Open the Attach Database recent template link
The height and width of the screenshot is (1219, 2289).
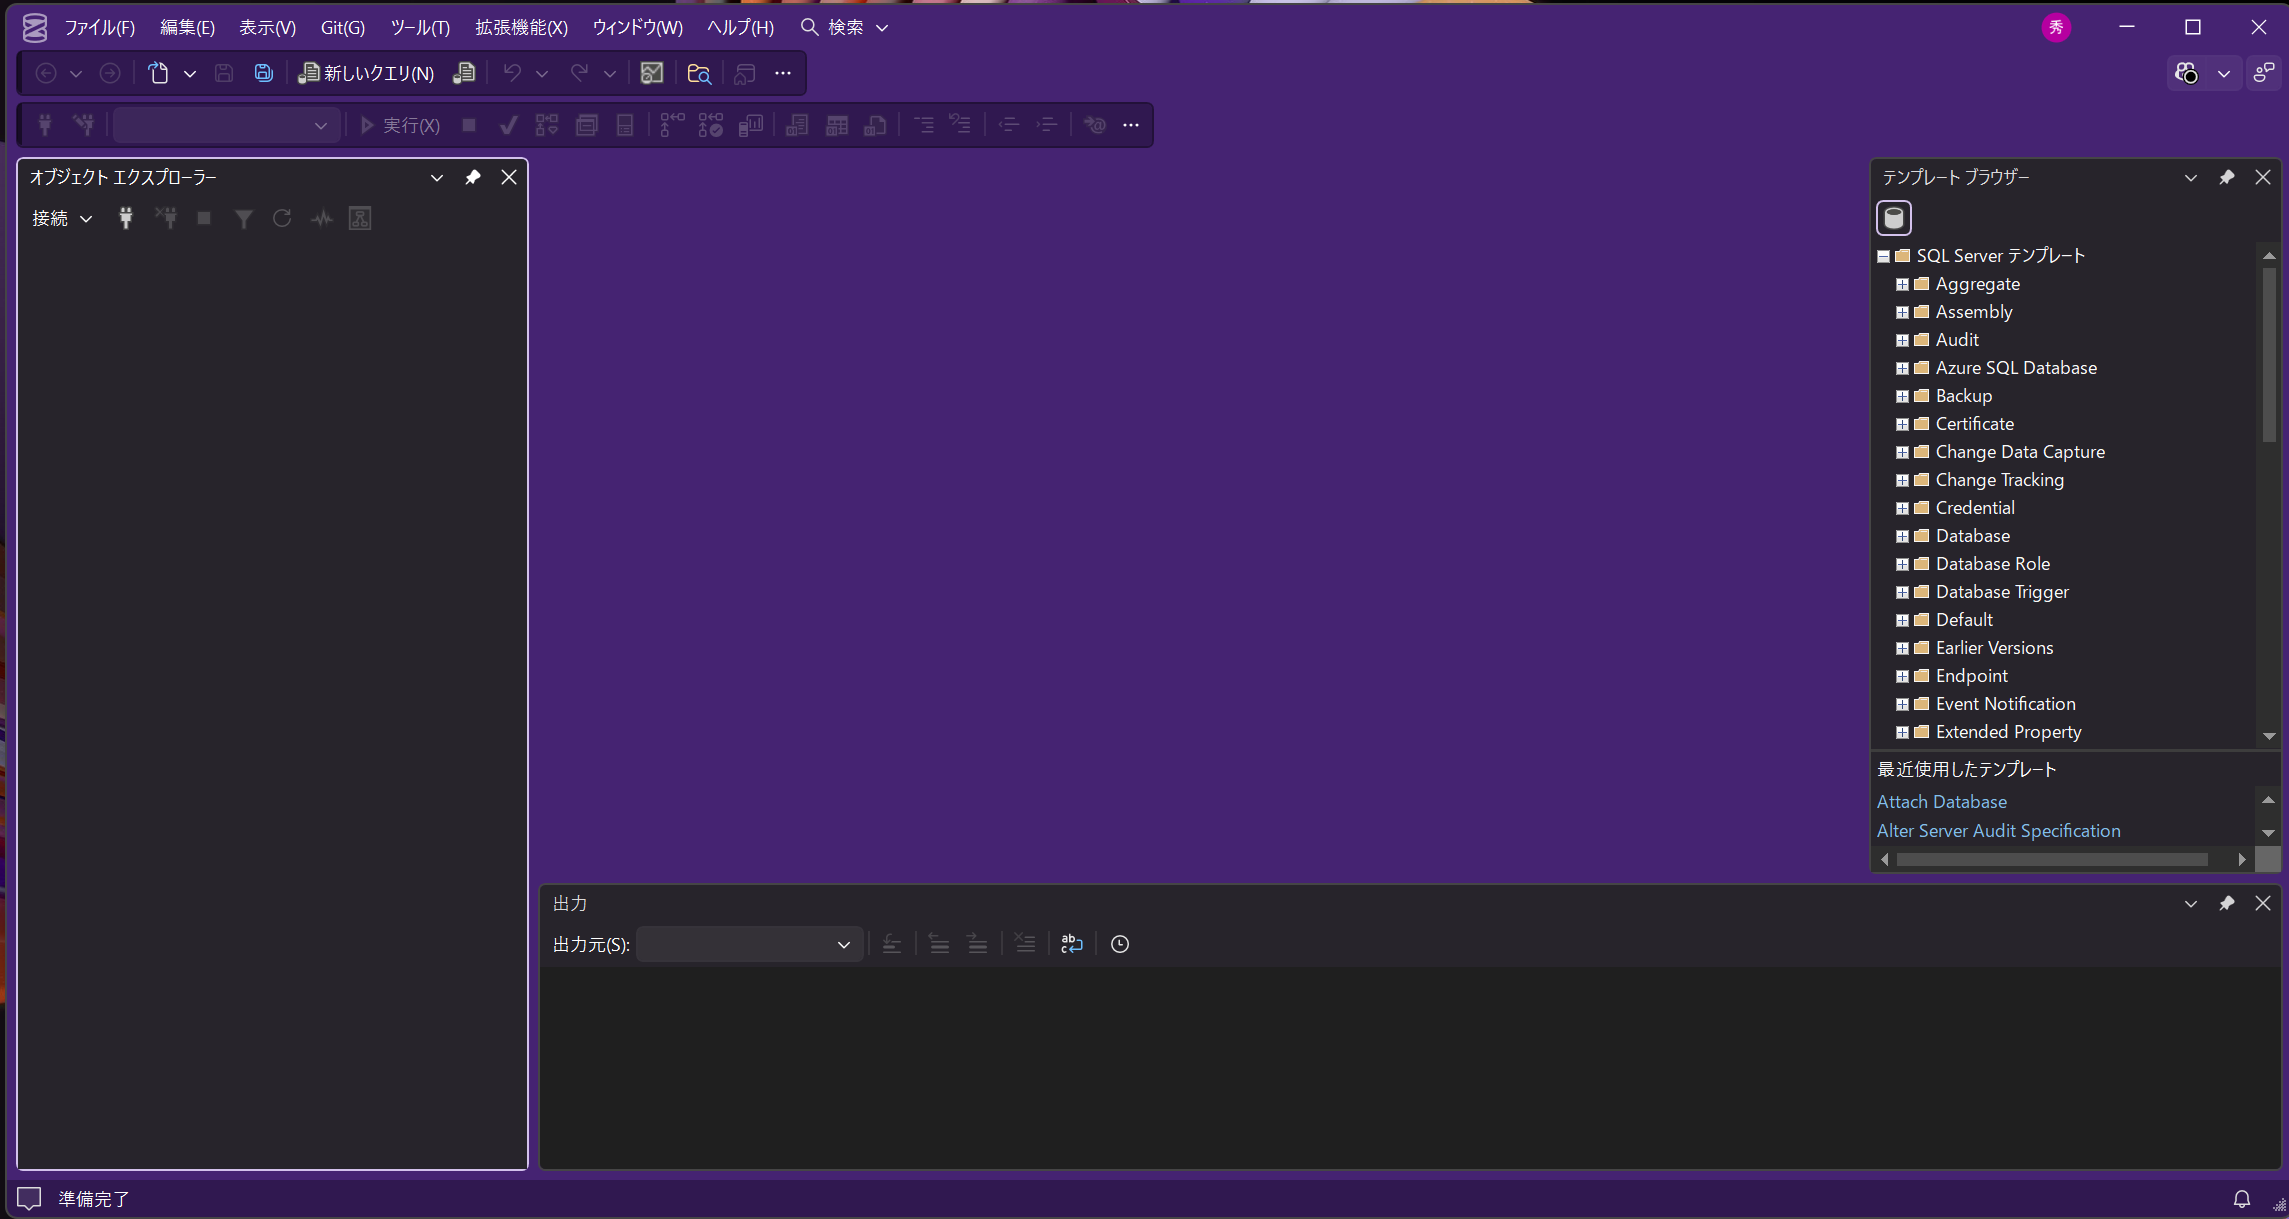point(1941,801)
